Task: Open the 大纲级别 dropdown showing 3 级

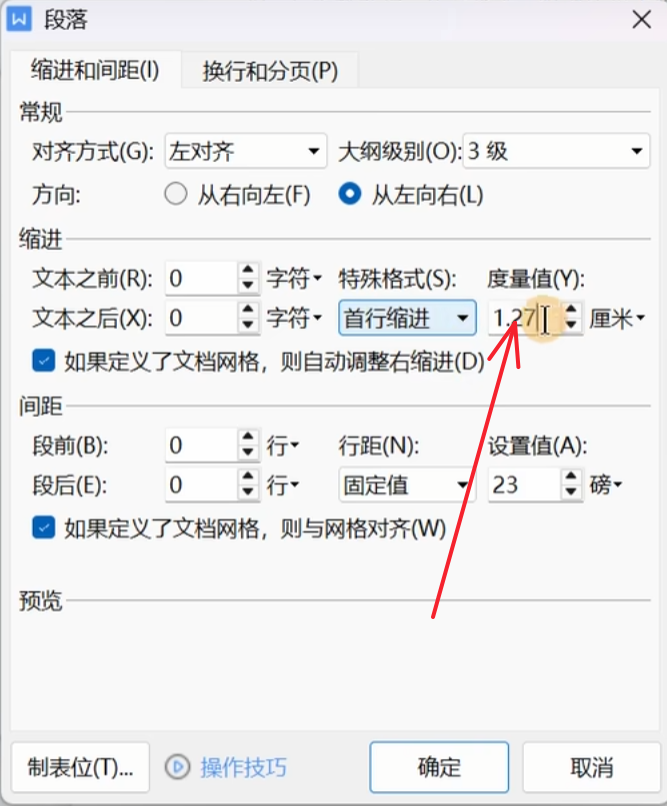Action: click(x=557, y=151)
